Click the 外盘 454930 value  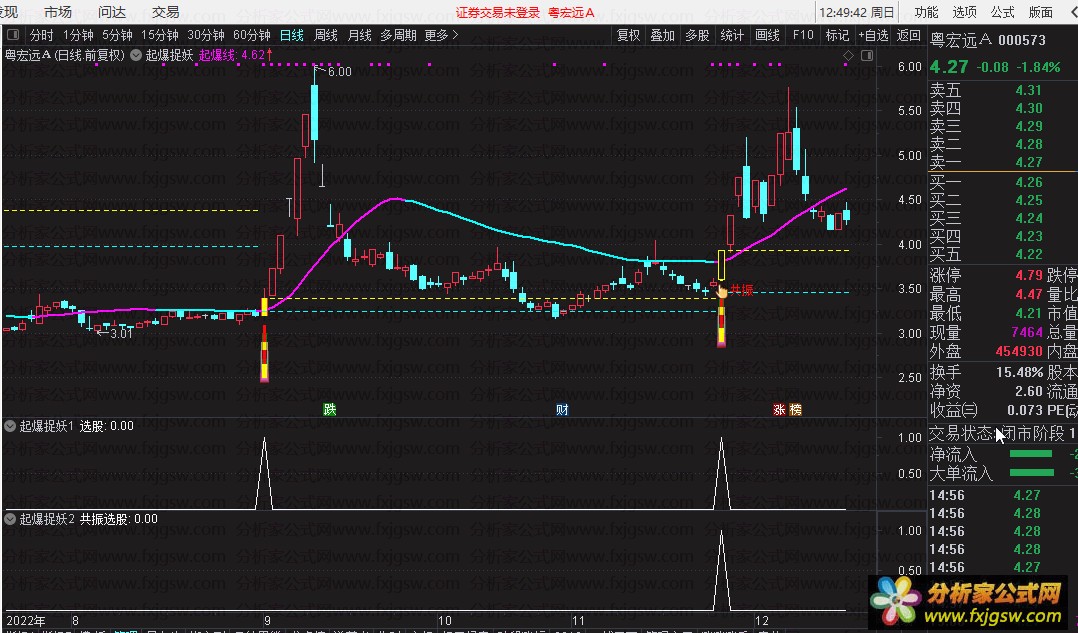pyautogui.click(x=1019, y=351)
